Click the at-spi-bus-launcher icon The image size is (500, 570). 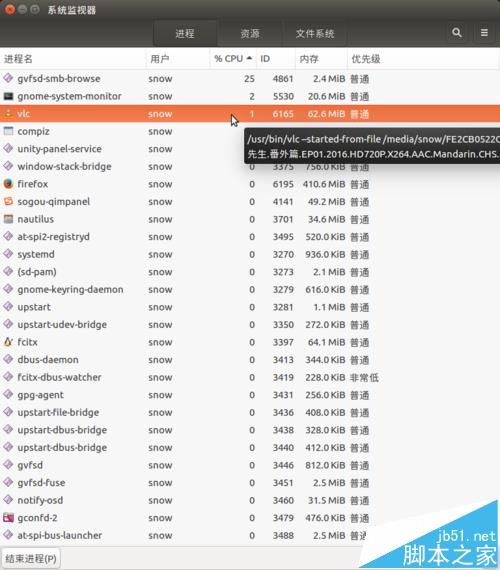pyautogui.click(x=8, y=535)
